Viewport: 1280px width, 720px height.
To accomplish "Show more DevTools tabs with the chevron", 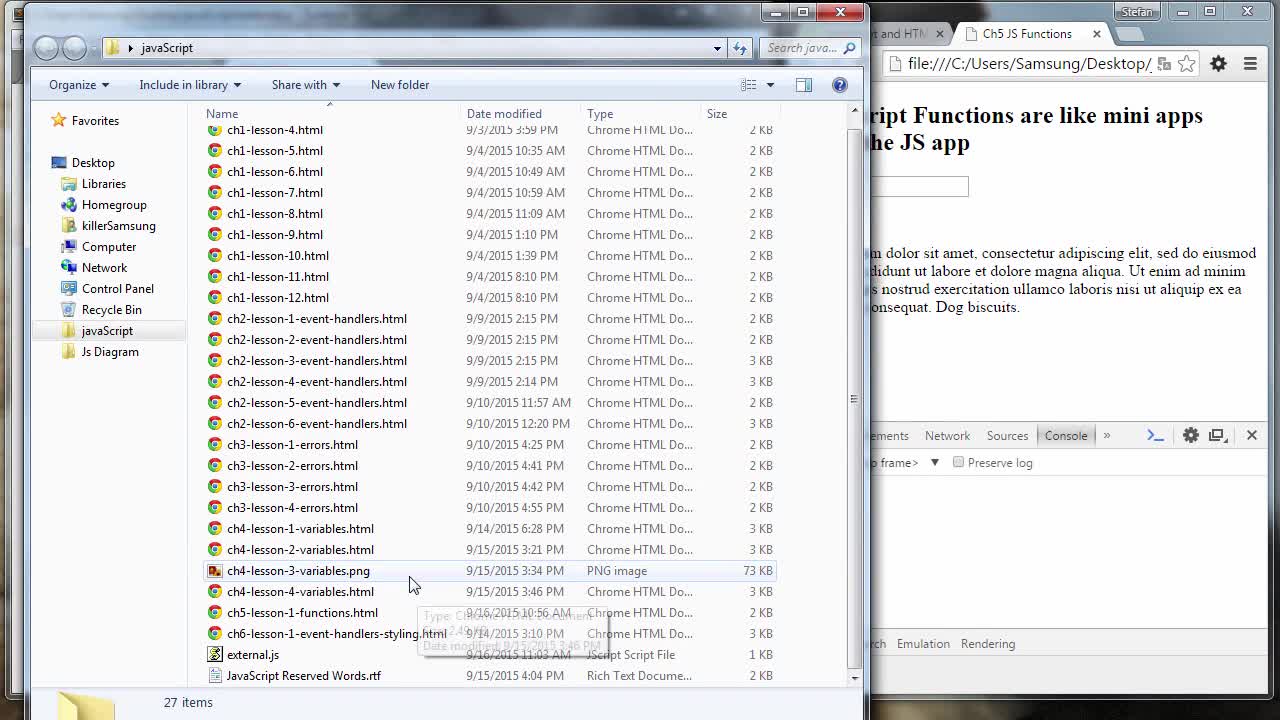I will [1107, 435].
